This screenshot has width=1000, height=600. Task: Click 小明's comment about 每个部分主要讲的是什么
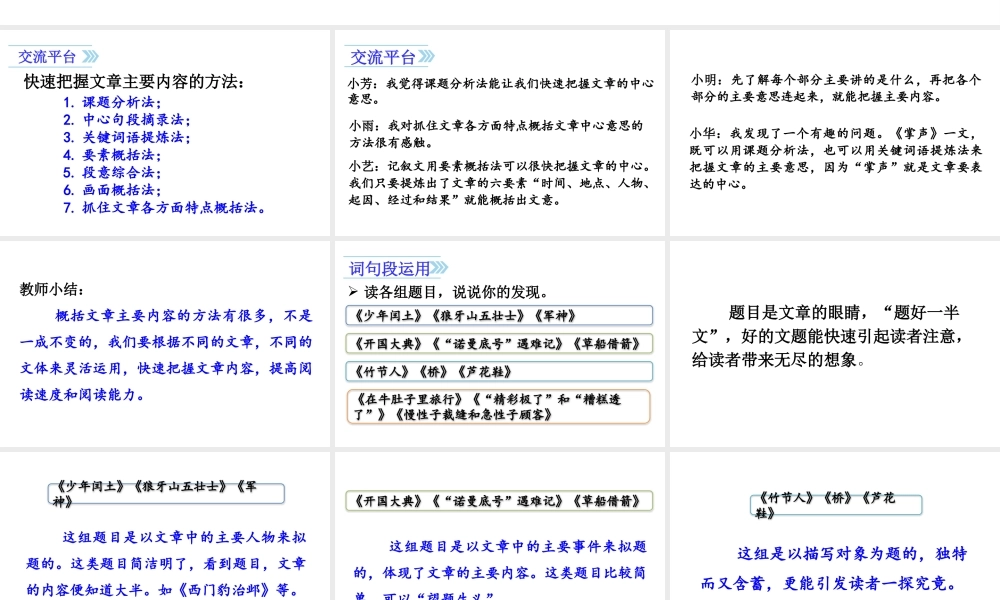click(x=836, y=88)
